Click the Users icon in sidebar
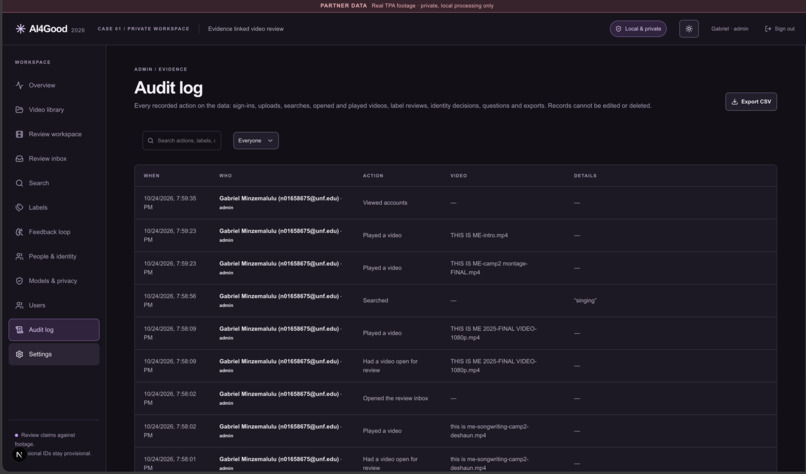The image size is (806, 474). tap(20, 305)
